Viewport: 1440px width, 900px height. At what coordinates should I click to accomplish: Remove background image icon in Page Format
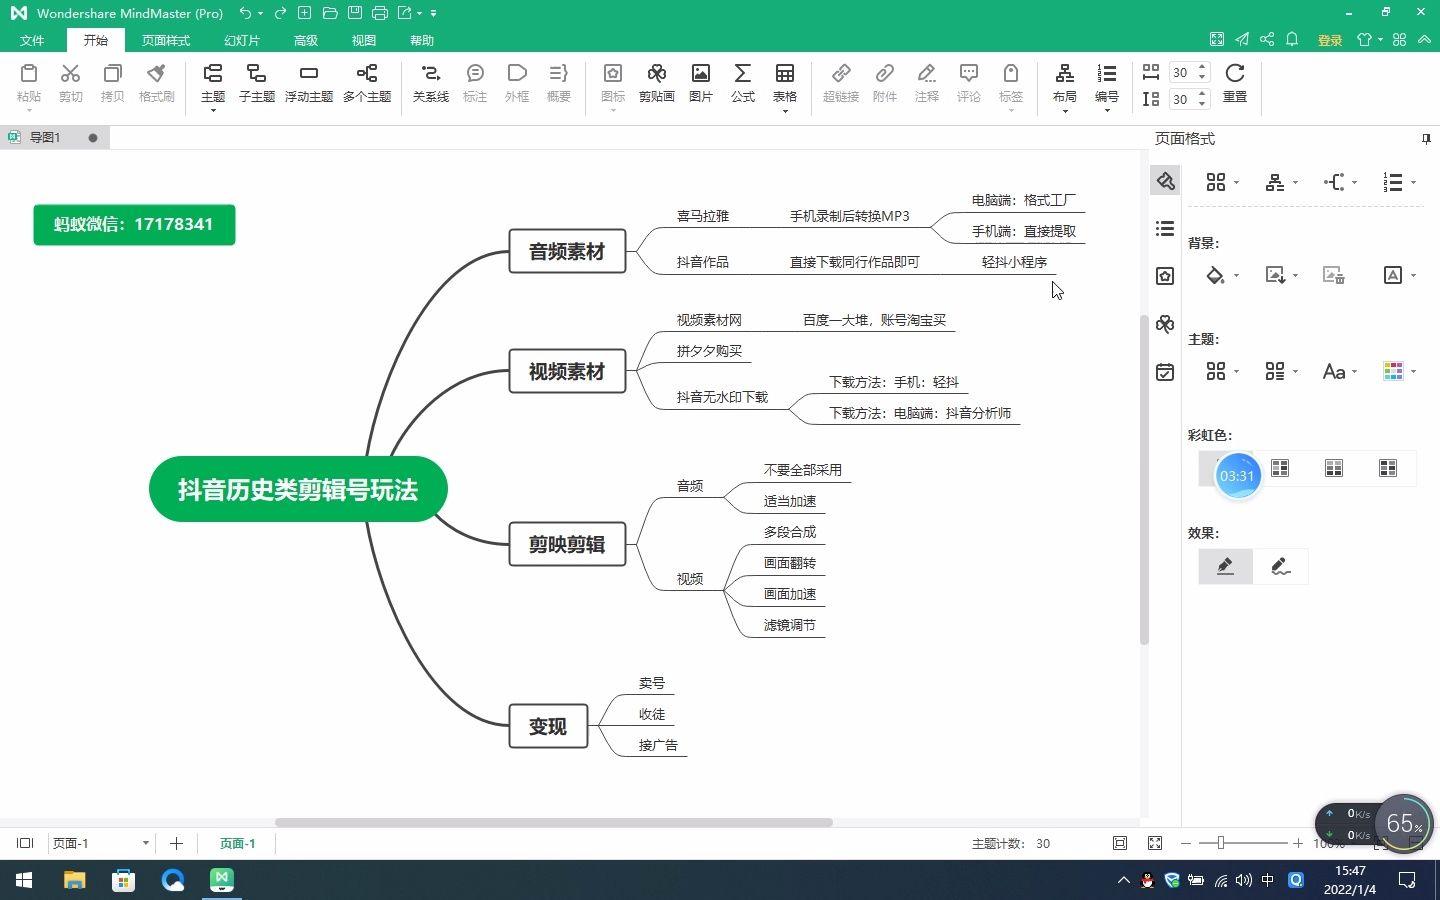pos(1334,275)
